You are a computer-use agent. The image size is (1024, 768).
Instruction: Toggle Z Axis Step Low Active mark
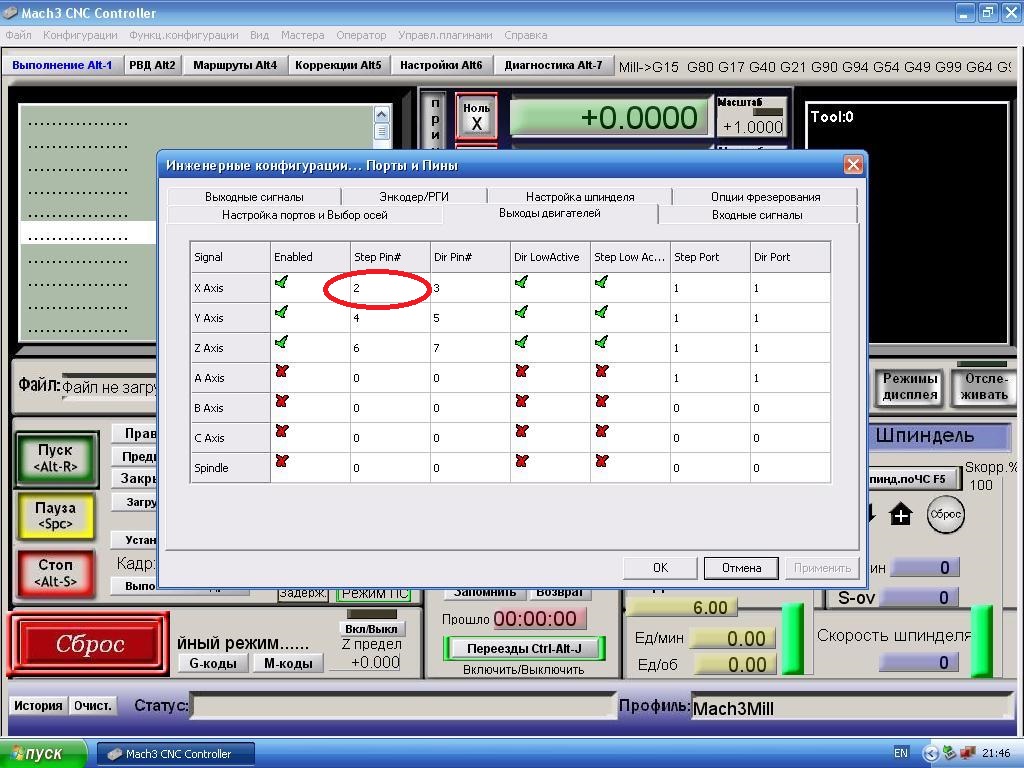pyautogui.click(x=601, y=343)
